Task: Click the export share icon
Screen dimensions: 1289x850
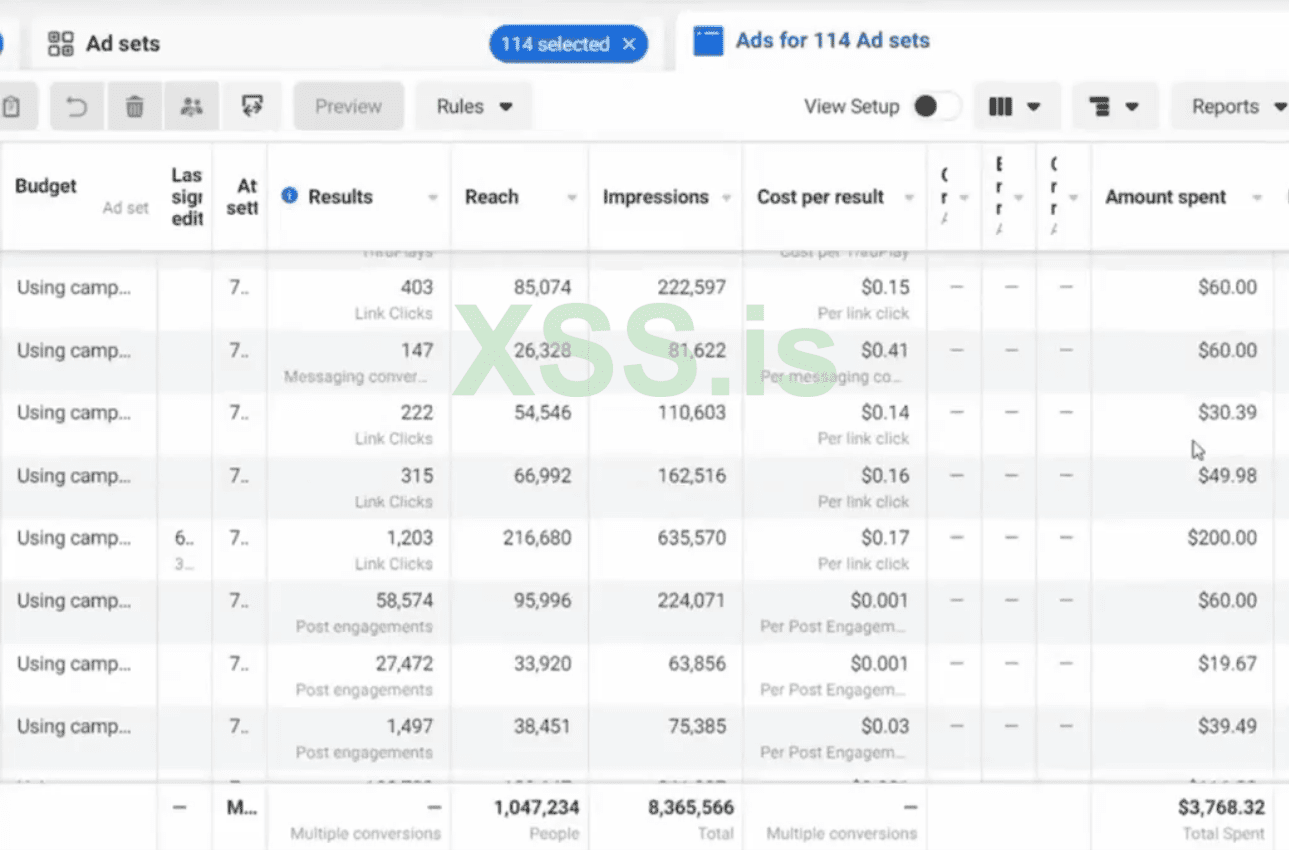Action: click(x=251, y=107)
